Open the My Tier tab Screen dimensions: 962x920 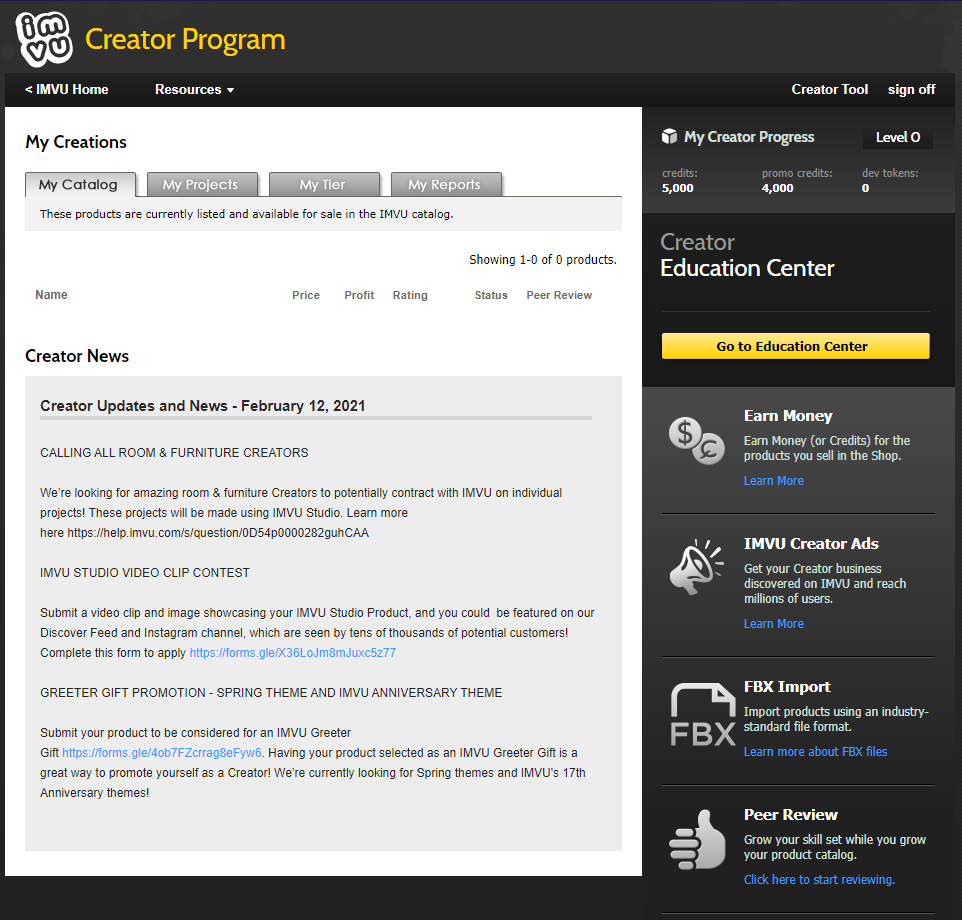[x=324, y=185]
